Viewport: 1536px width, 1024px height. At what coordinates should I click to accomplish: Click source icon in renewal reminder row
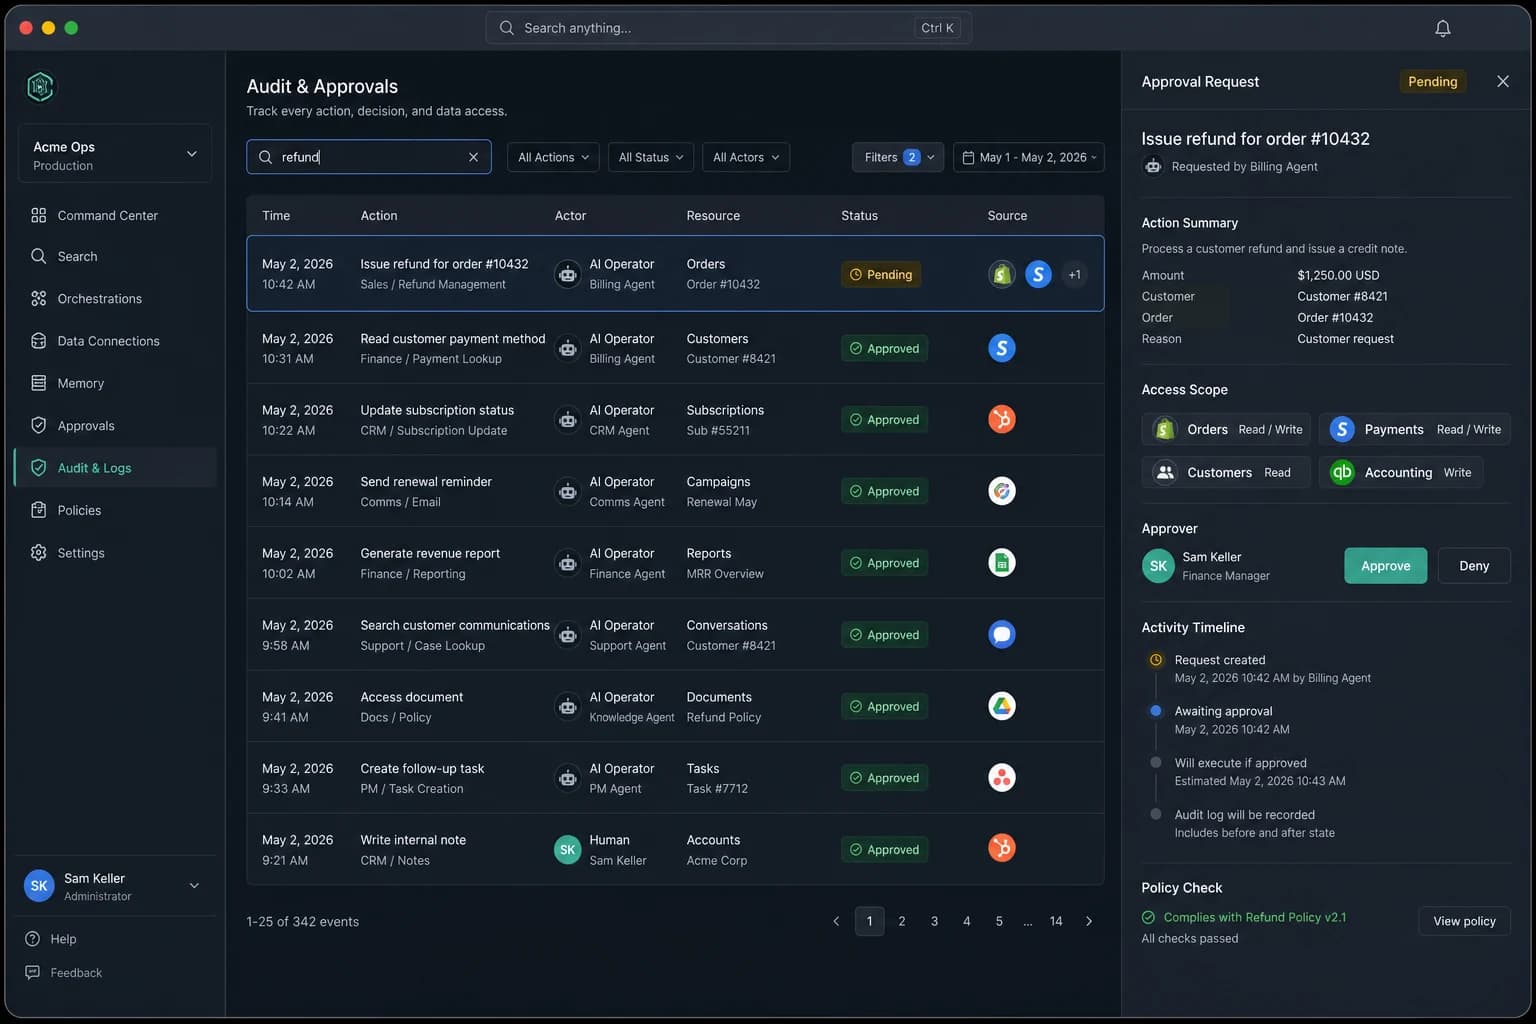click(x=1002, y=491)
